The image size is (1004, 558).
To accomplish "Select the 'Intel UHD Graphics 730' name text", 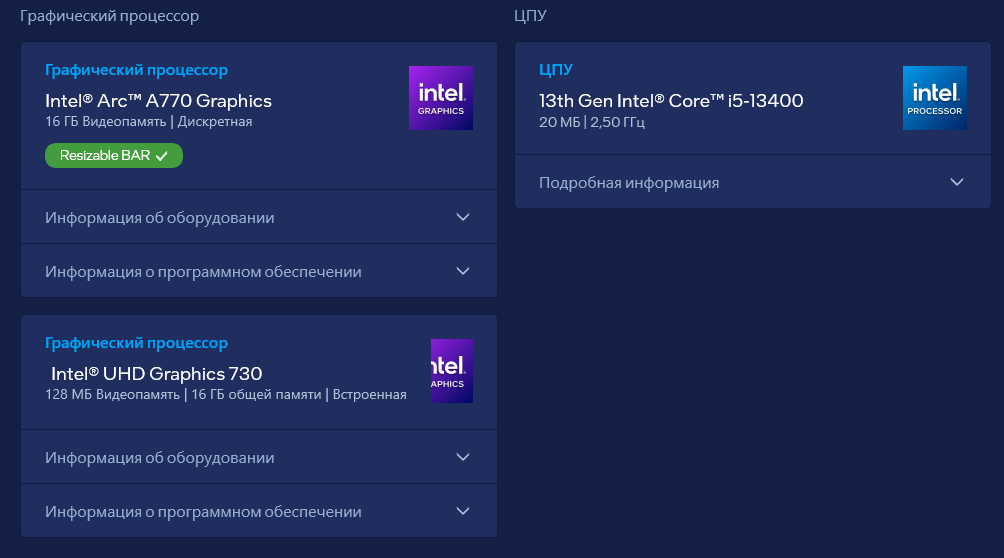I will coord(157,373).
